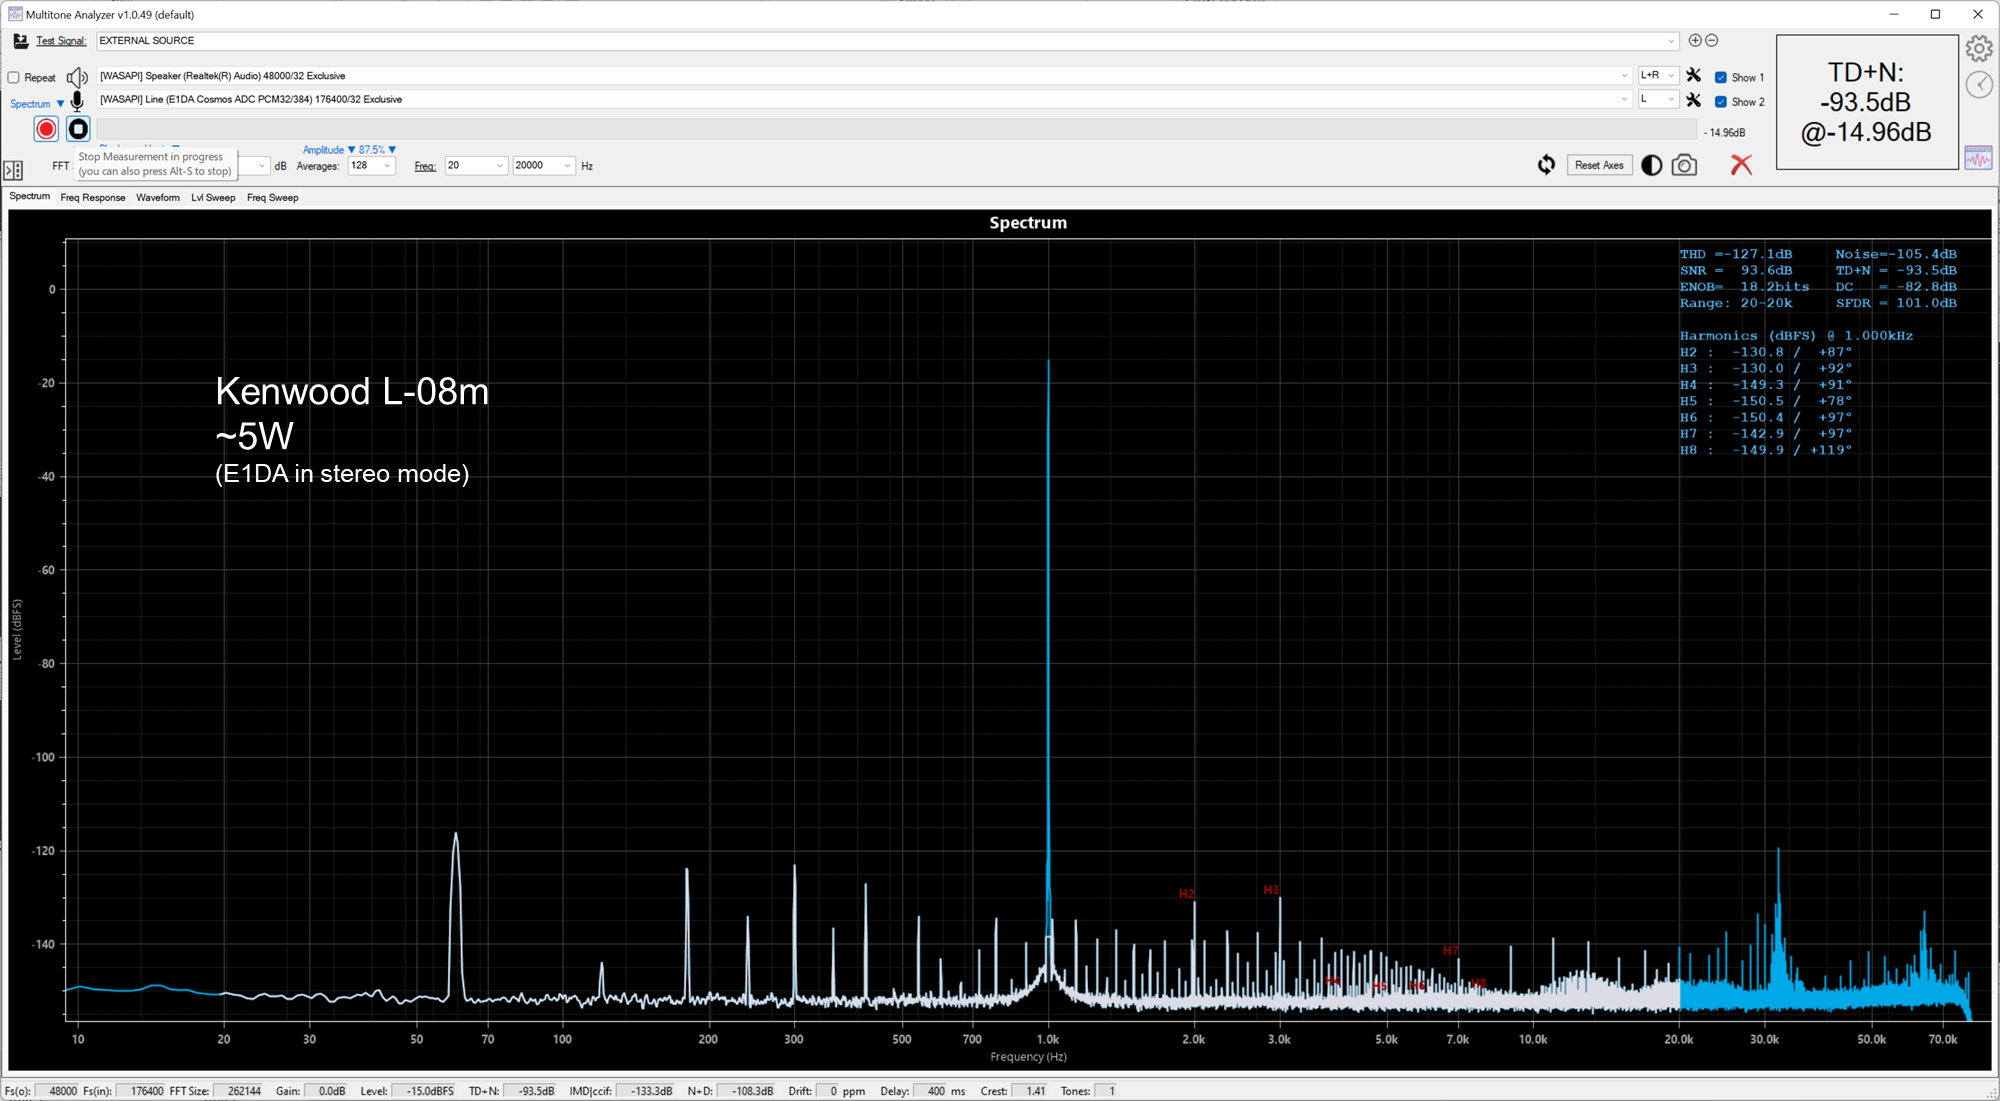Image resolution: width=2000 pixels, height=1101 pixels.
Task: Click the plus icon next to Test Signal
Action: point(1695,40)
